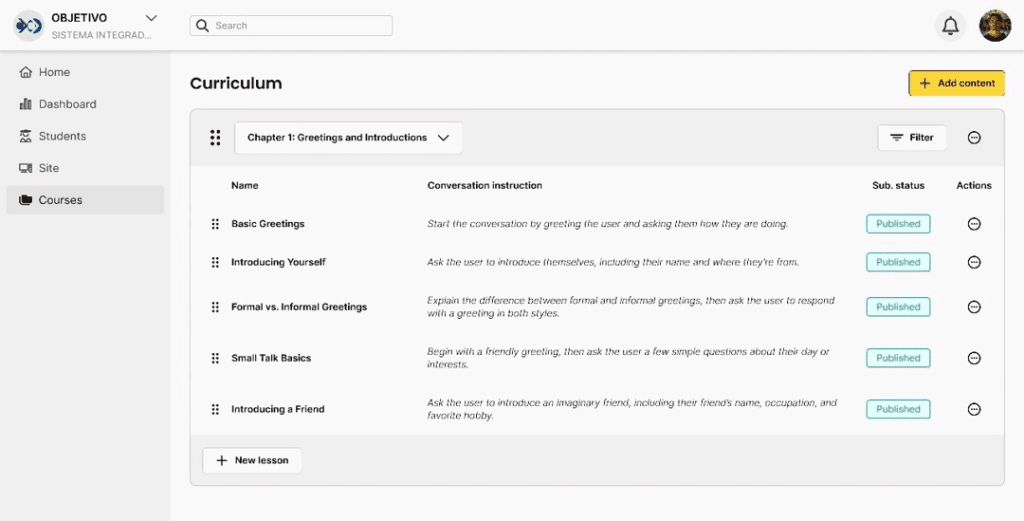Click the user profile avatar
This screenshot has height=521, width=1024.
coord(994,26)
